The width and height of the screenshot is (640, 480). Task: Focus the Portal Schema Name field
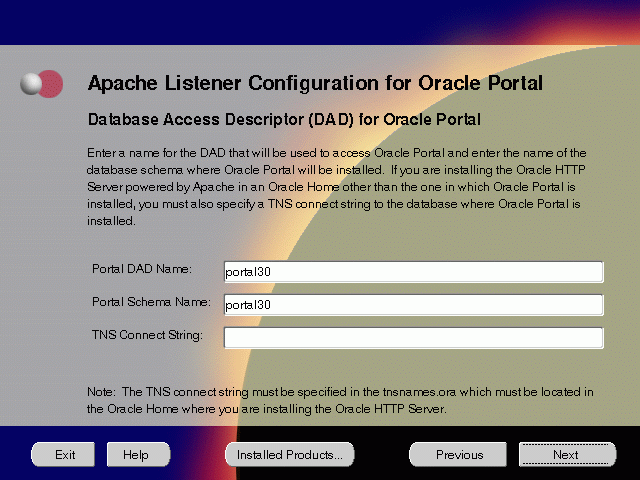(413, 305)
